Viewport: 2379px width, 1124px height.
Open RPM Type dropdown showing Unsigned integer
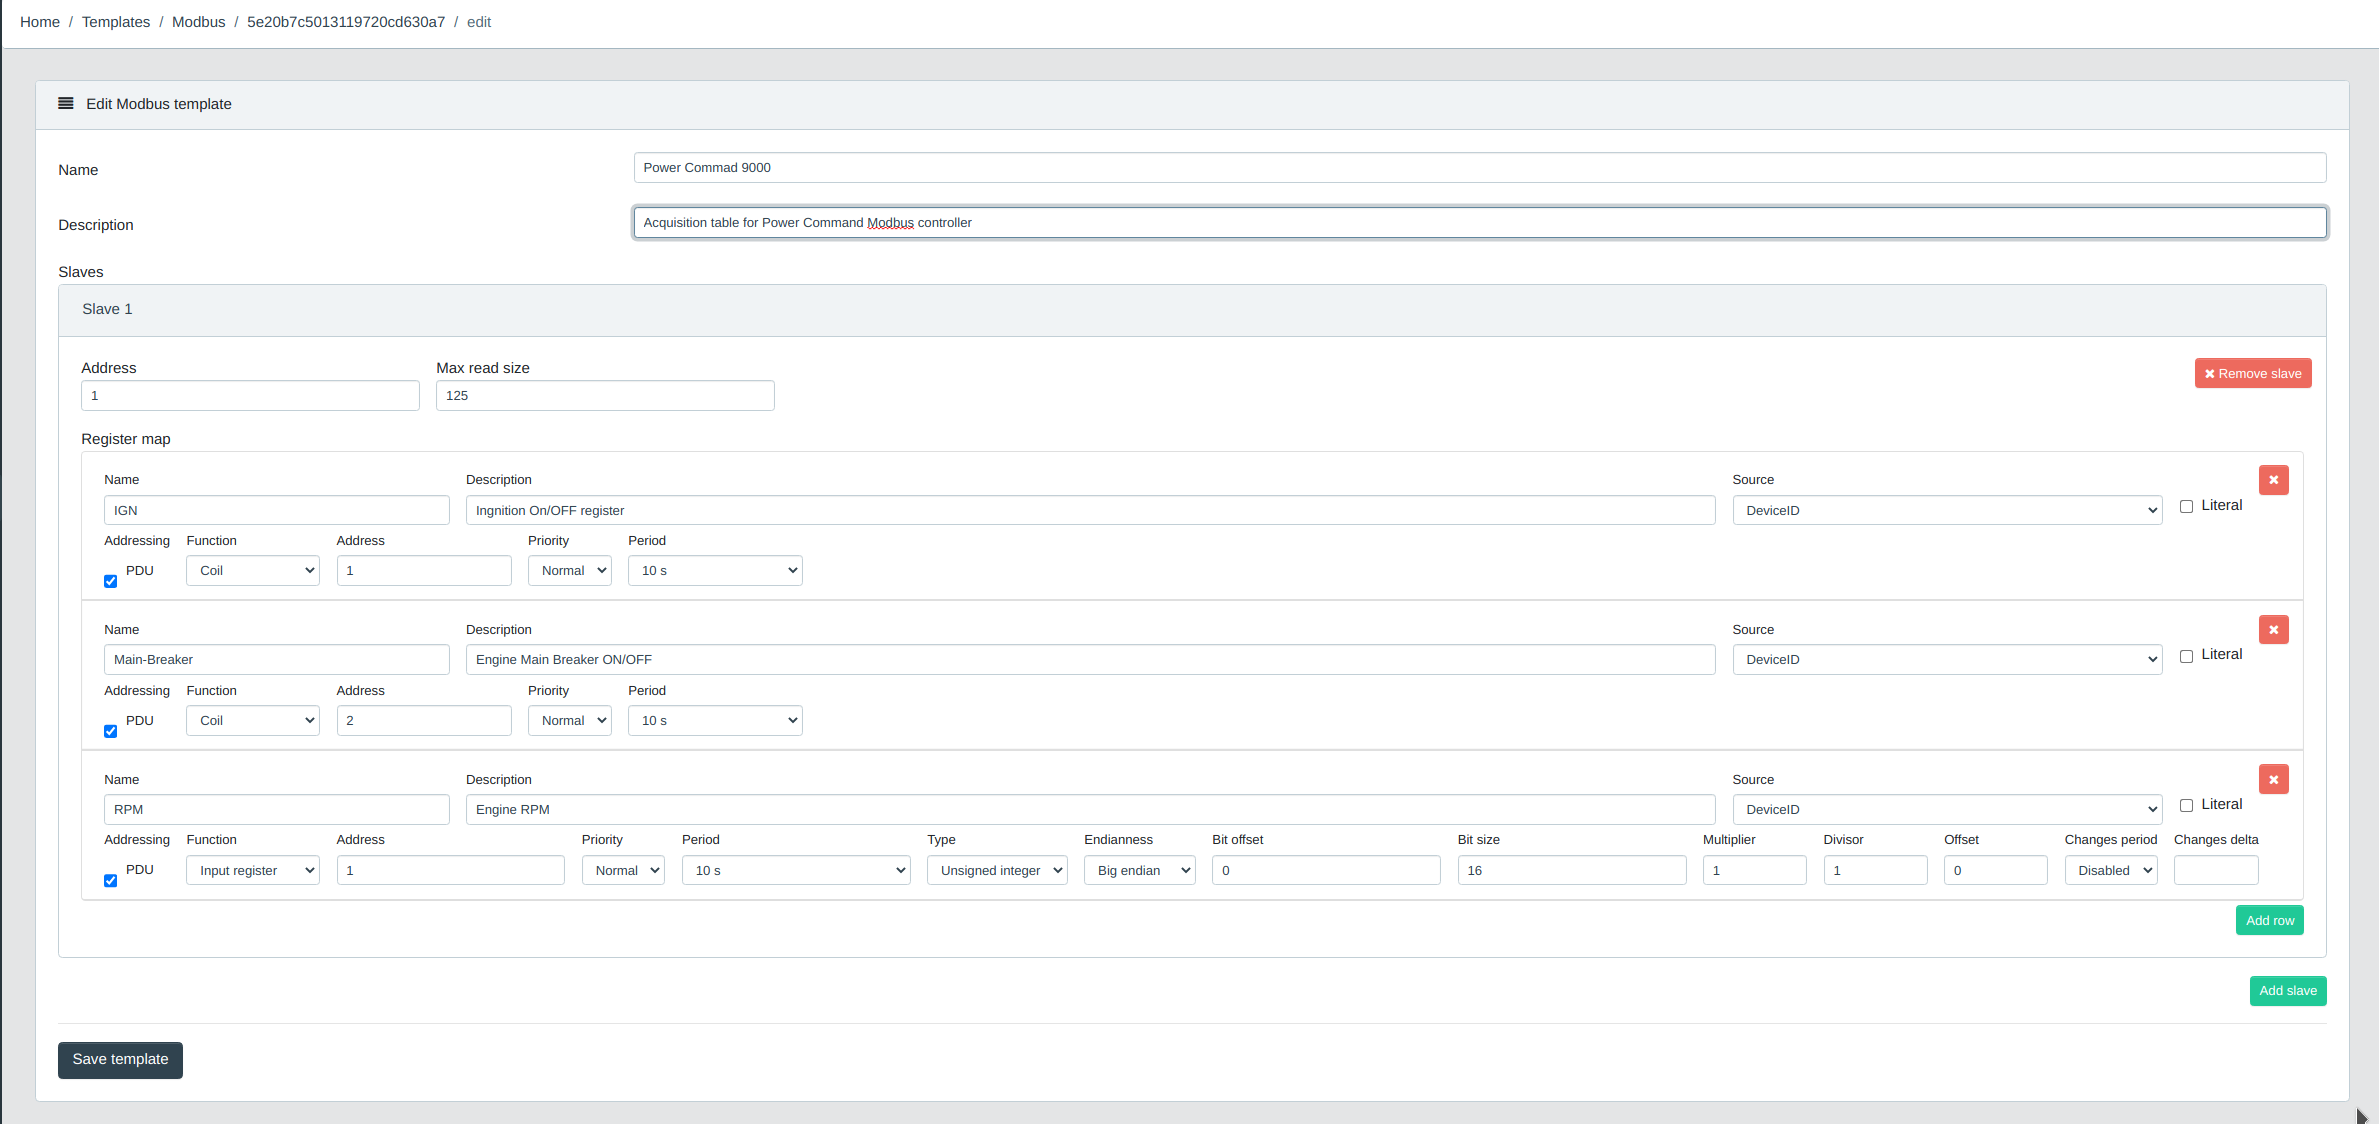click(996, 871)
